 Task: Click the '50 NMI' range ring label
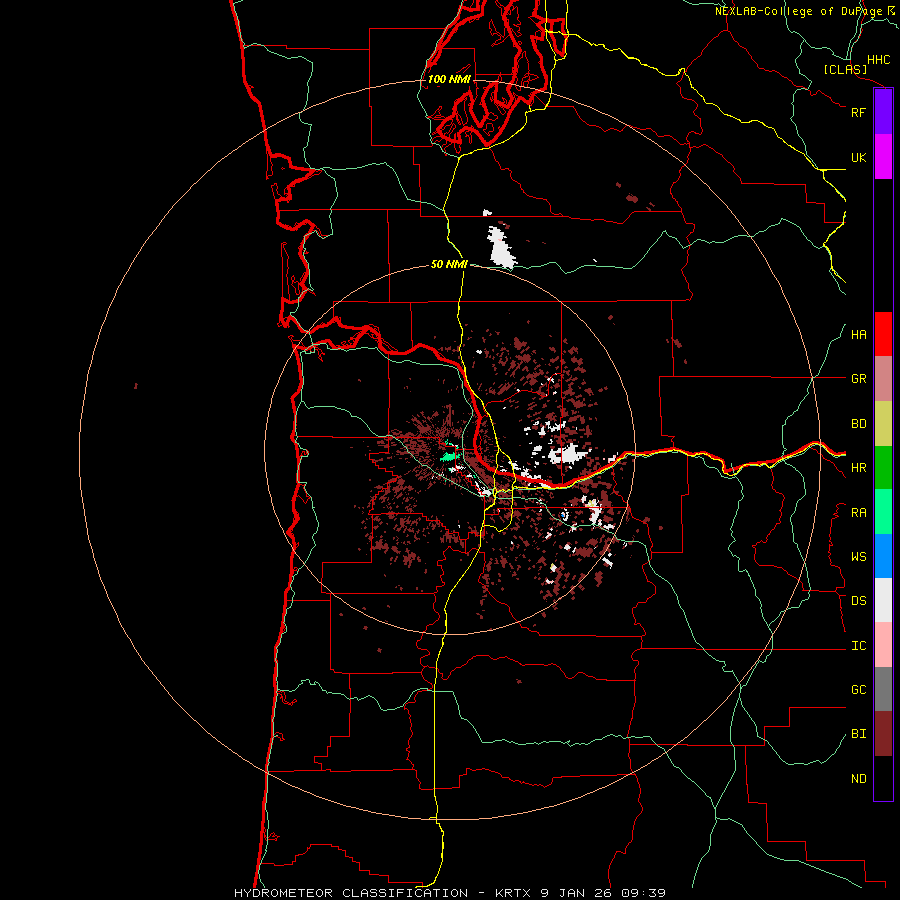[x=449, y=264]
